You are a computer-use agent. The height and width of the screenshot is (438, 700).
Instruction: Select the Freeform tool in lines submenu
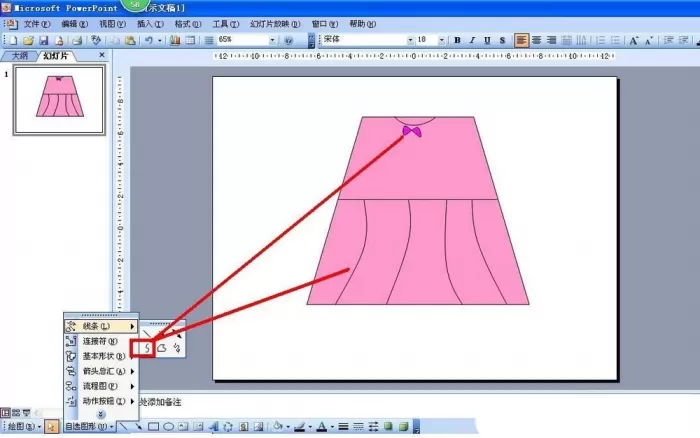click(x=162, y=348)
